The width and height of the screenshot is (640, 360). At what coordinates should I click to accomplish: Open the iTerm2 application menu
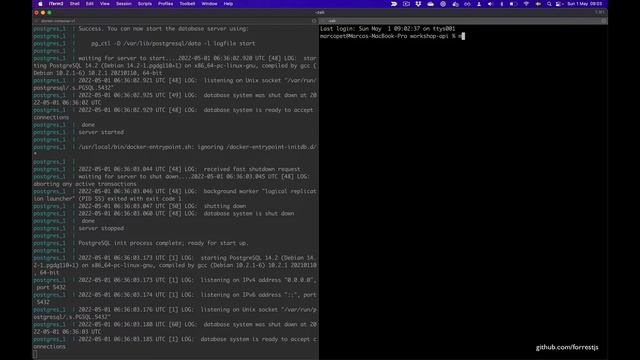point(56,4)
